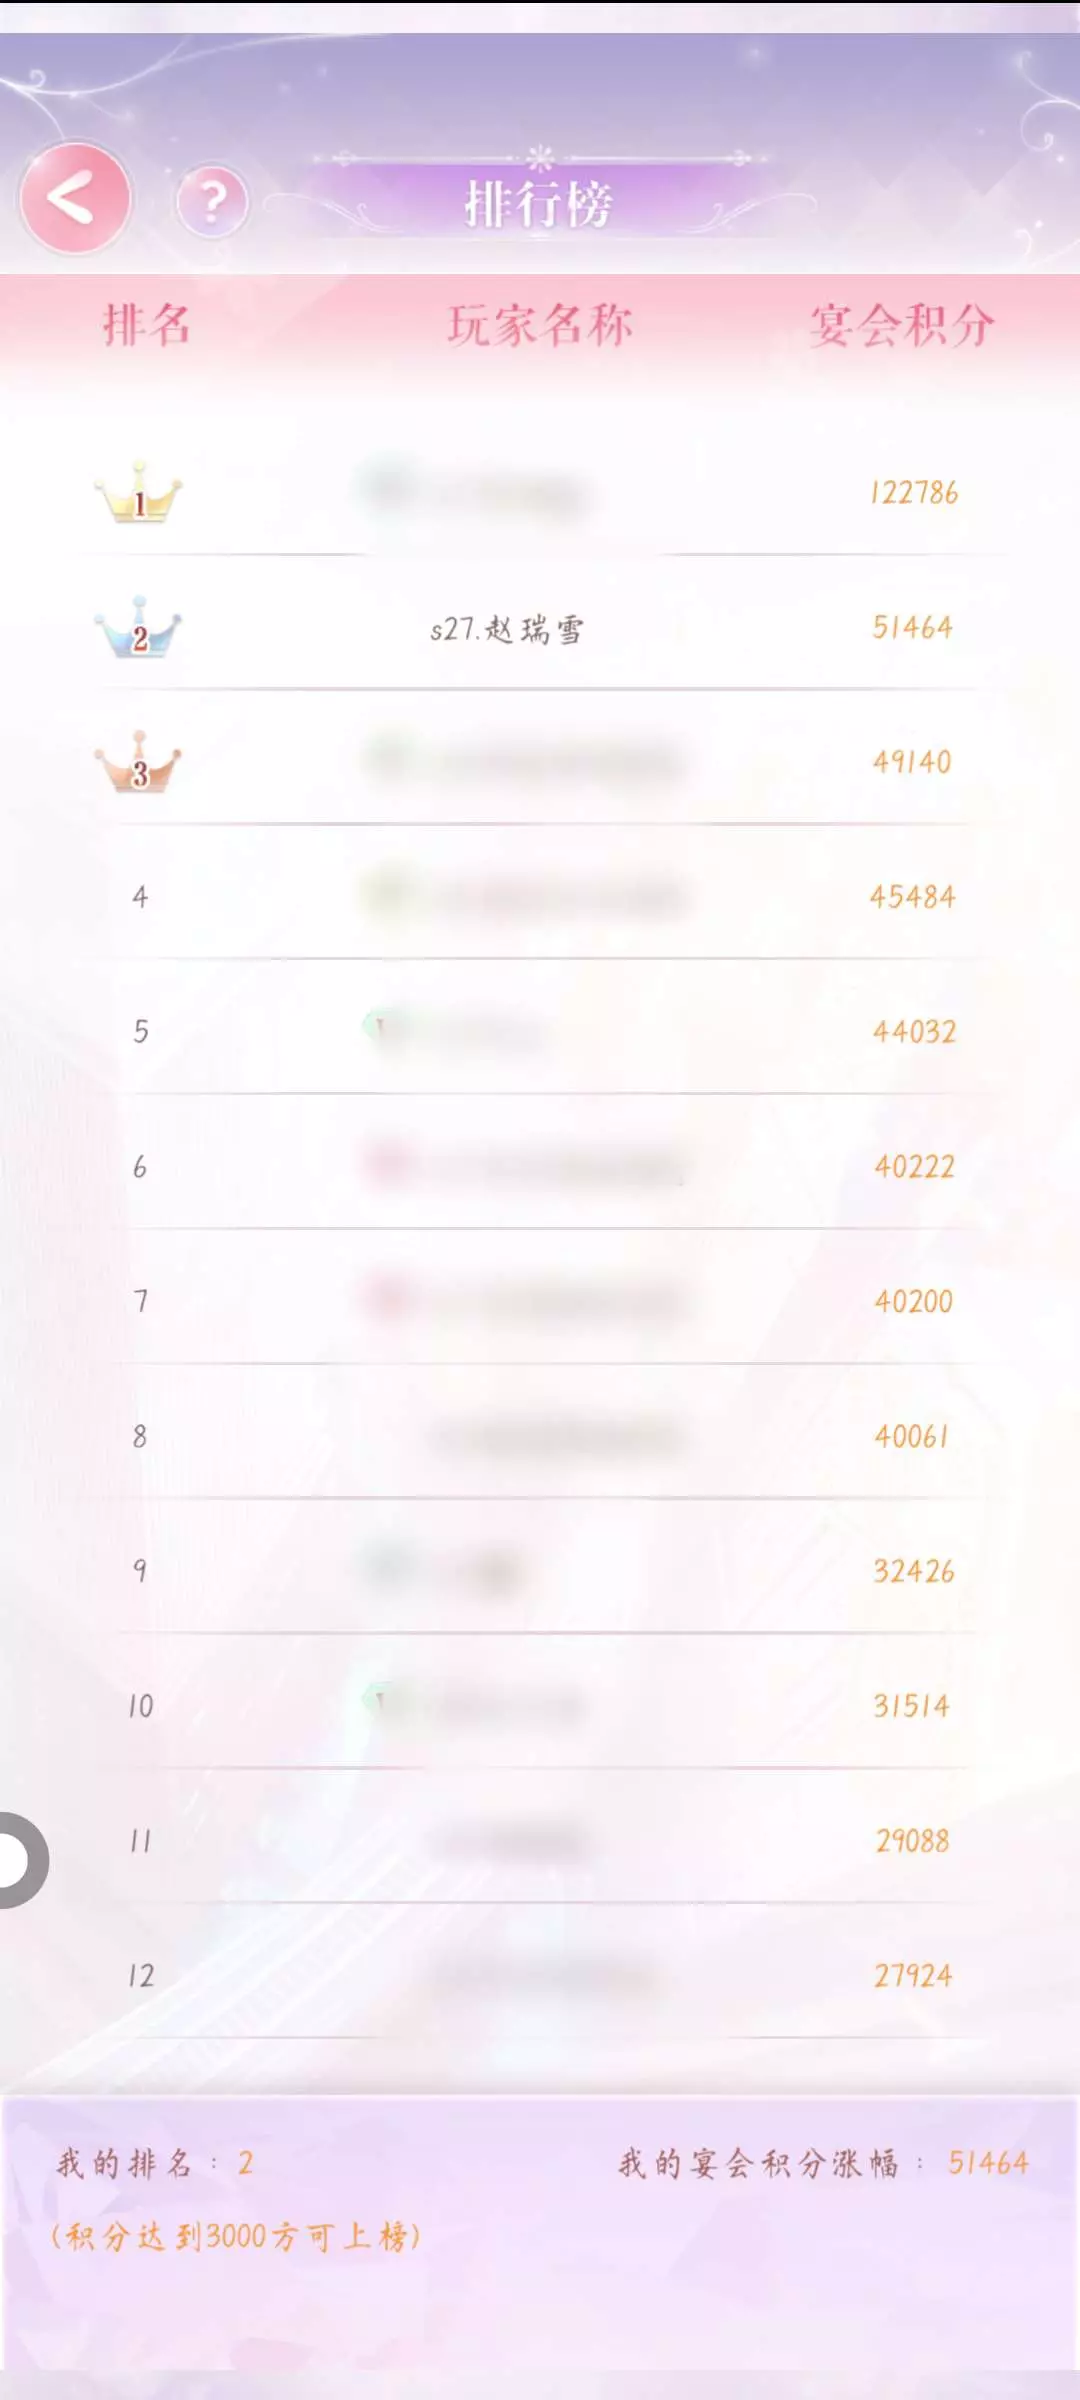Tap the third-place score 49140
1080x2400 pixels.
[912, 762]
